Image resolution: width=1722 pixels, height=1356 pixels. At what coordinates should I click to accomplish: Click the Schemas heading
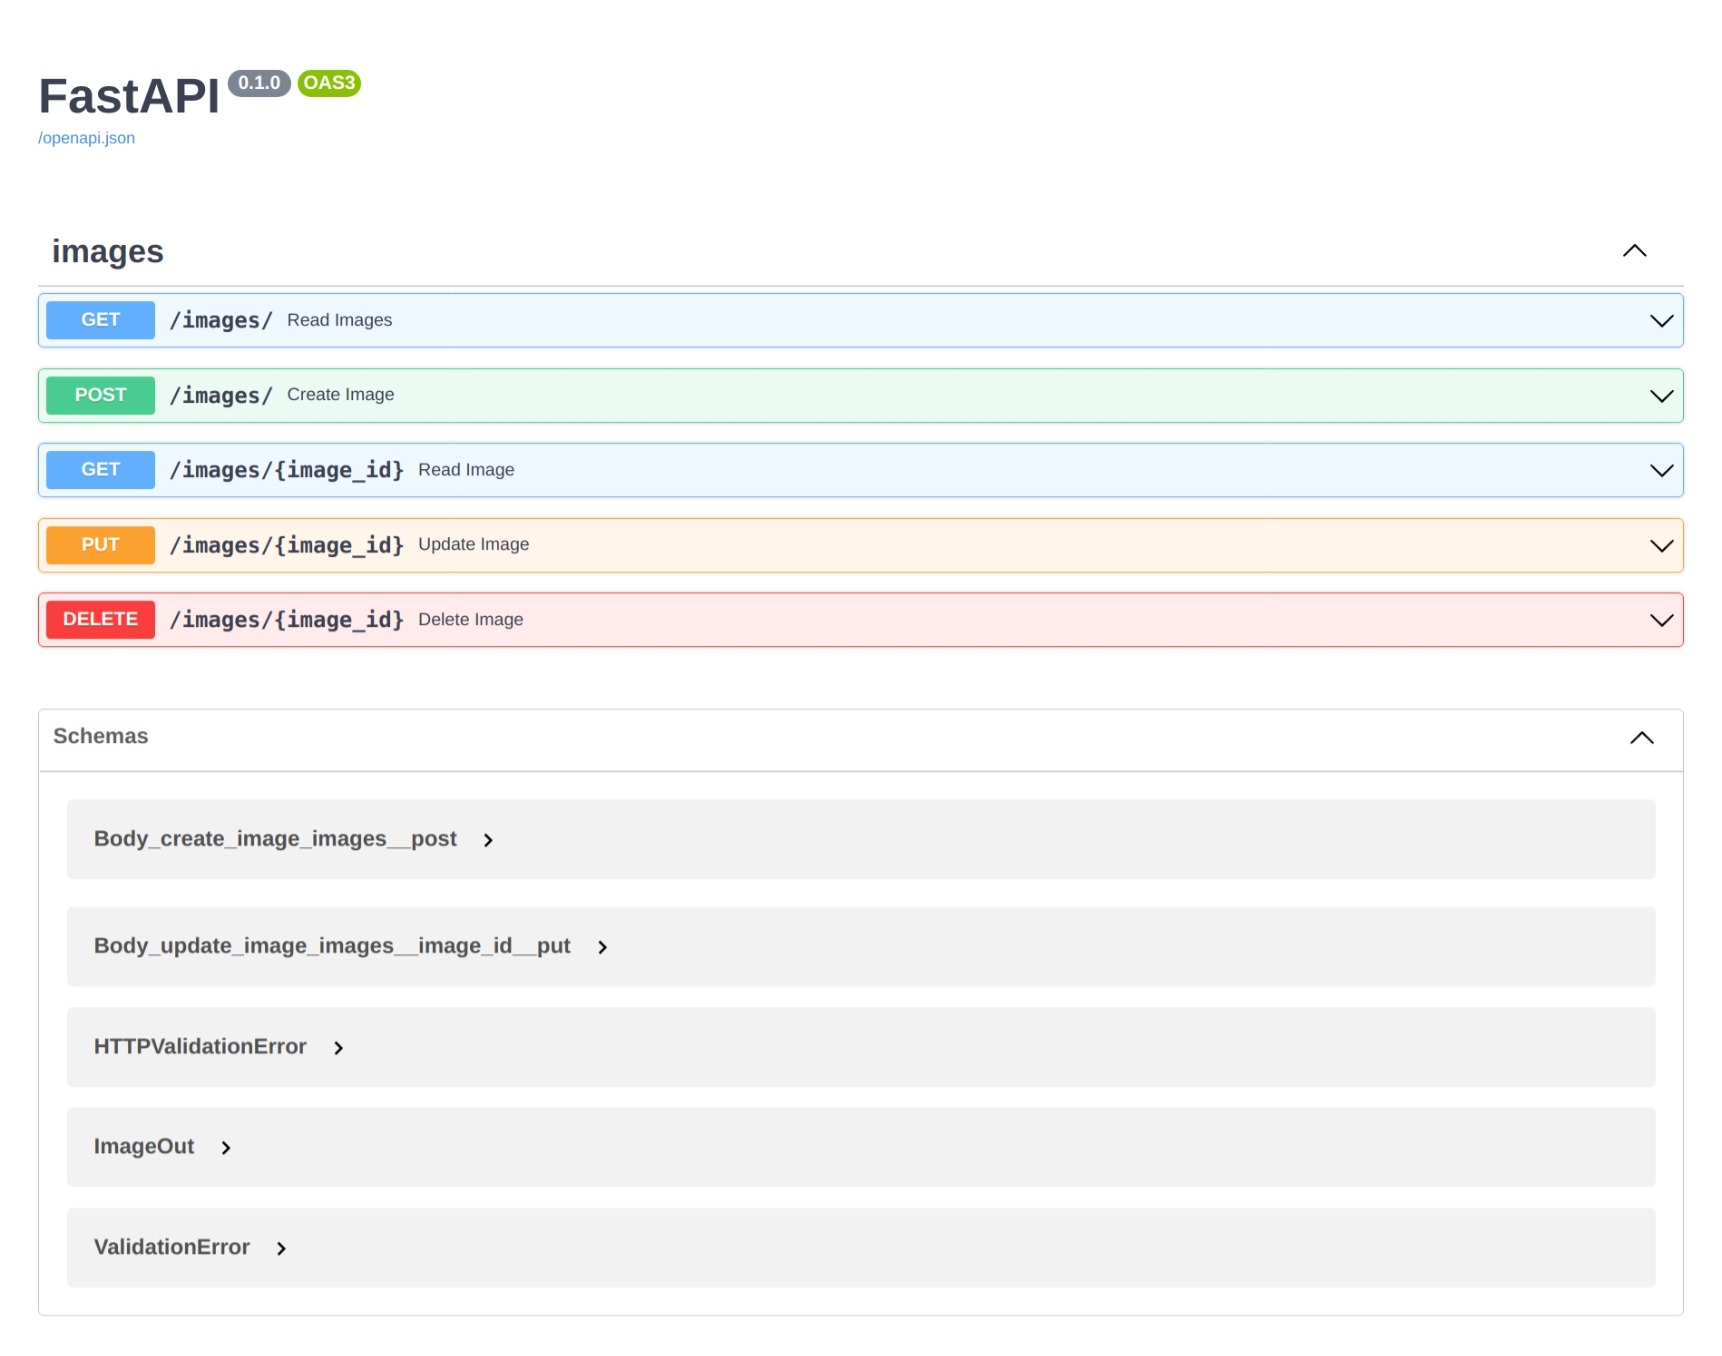[100, 736]
